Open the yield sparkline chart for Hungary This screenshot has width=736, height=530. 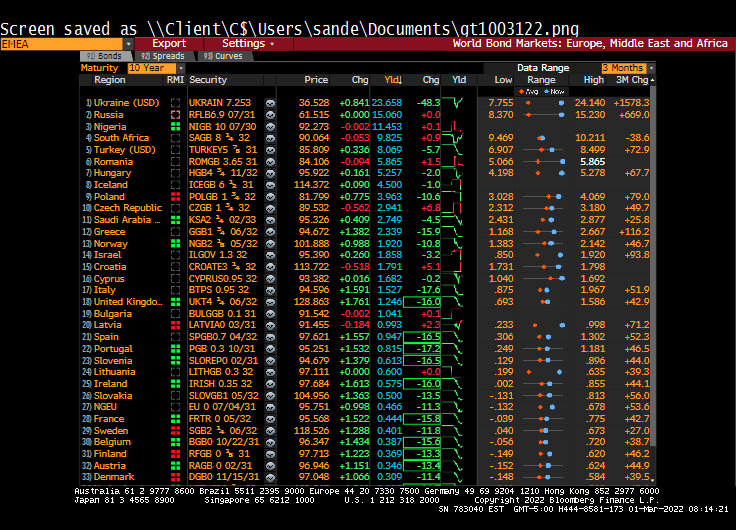tap(459, 173)
